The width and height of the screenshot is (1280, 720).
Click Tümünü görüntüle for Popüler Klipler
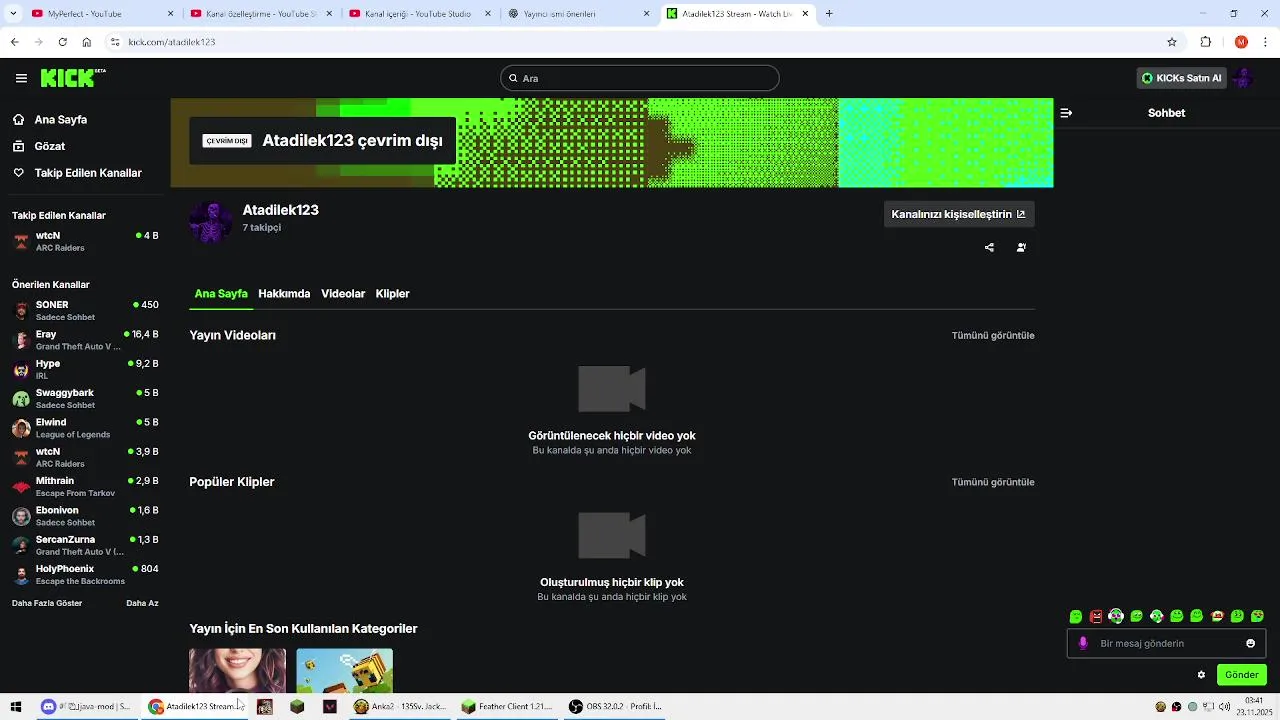tap(993, 482)
